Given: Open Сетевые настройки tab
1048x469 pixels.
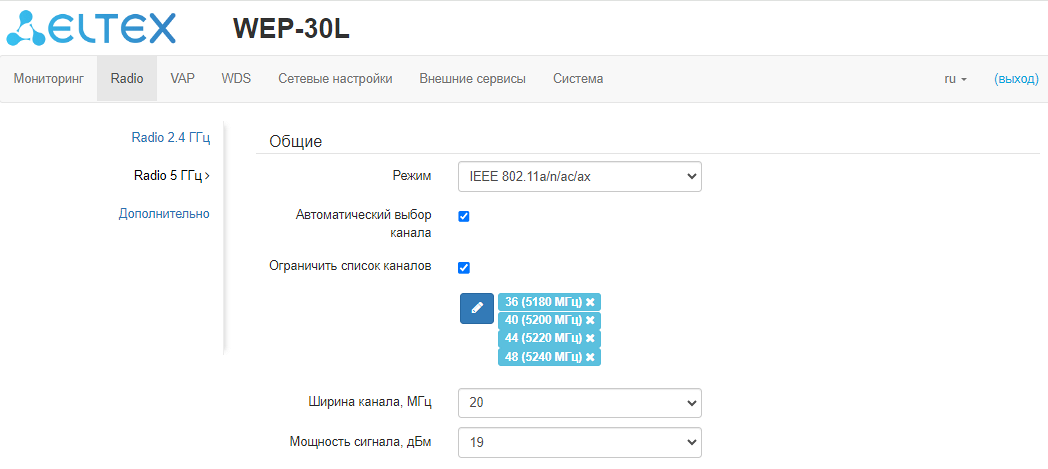Looking at the screenshot, I should pos(336,79).
